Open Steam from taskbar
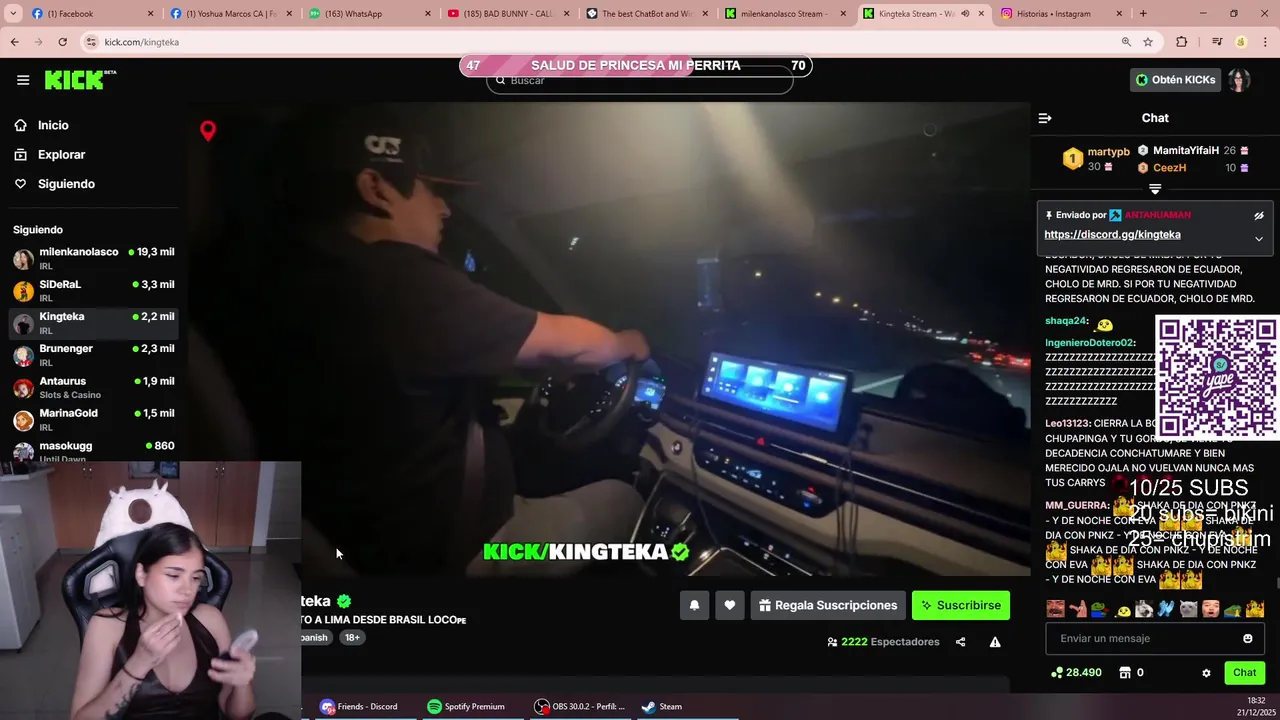Image resolution: width=1280 pixels, height=720 pixels. pyautogui.click(x=662, y=706)
